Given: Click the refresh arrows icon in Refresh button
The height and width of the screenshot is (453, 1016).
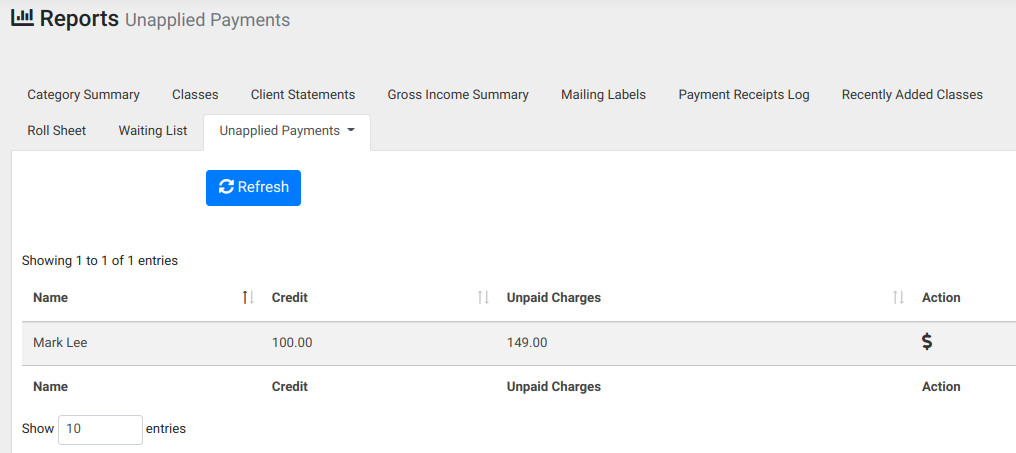Looking at the screenshot, I should click(226, 187).
